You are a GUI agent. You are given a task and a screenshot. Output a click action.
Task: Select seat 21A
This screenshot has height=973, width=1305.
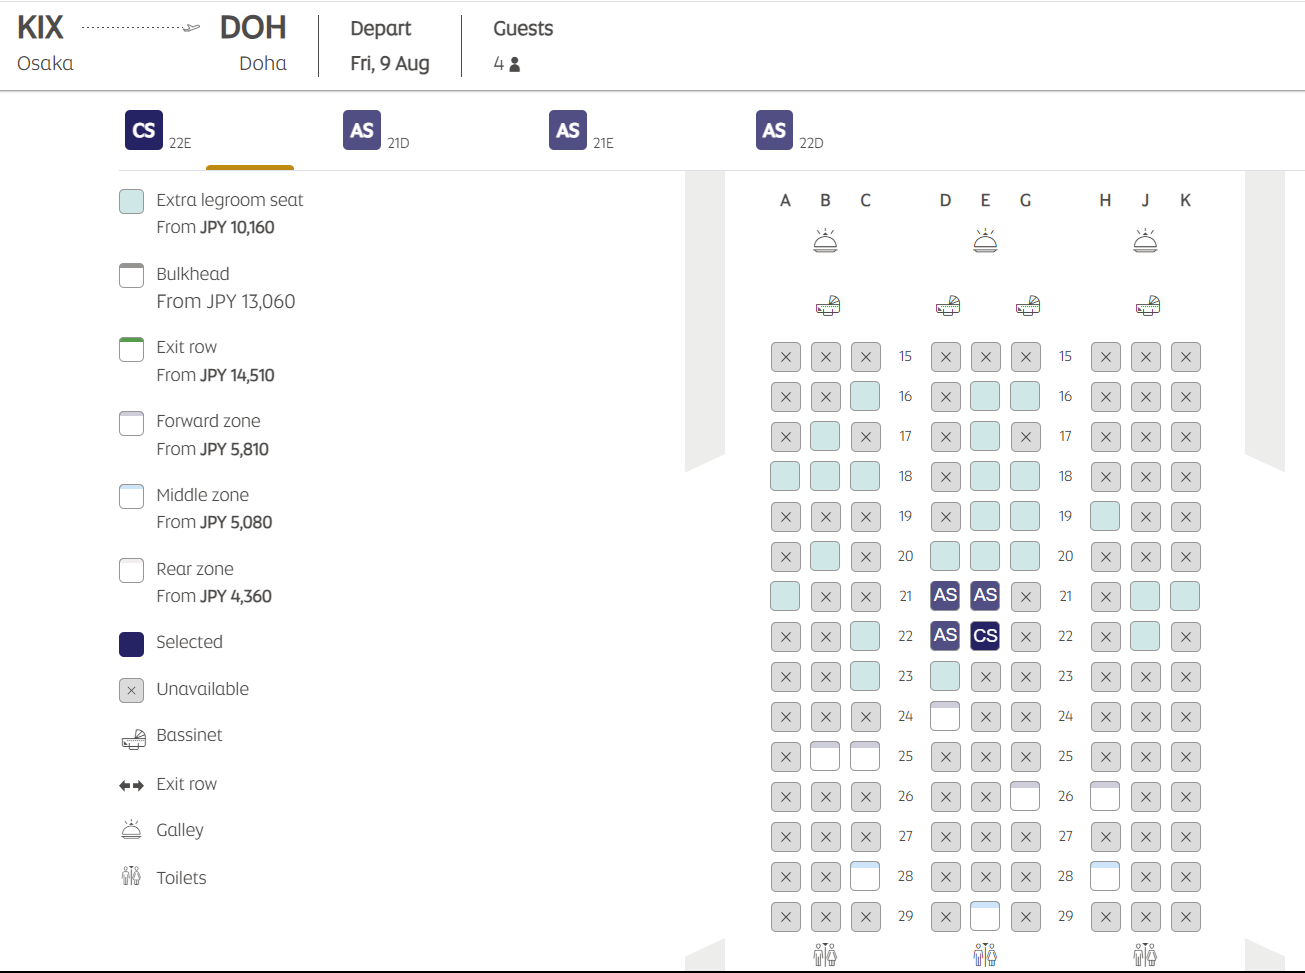pyautogui.click(x=785, y=596)
